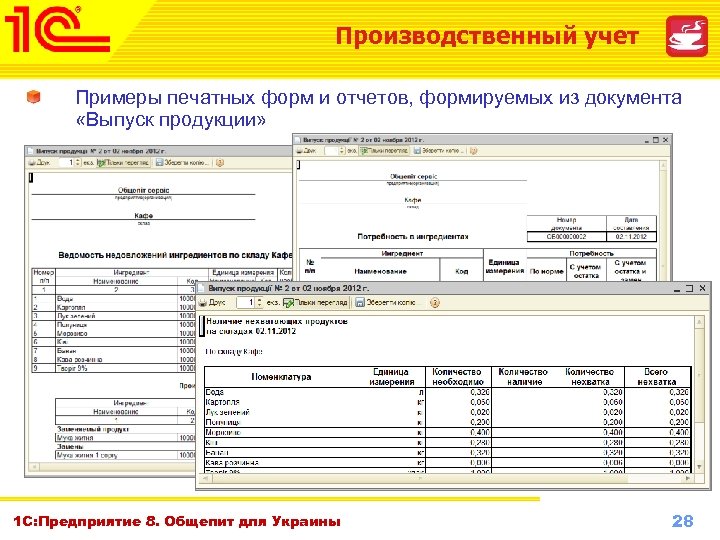This screenshot has width=720, height=540.
Task: Click 'Ведомость недовложений ингредиентов' heading
Action: [x=175, y=255]
